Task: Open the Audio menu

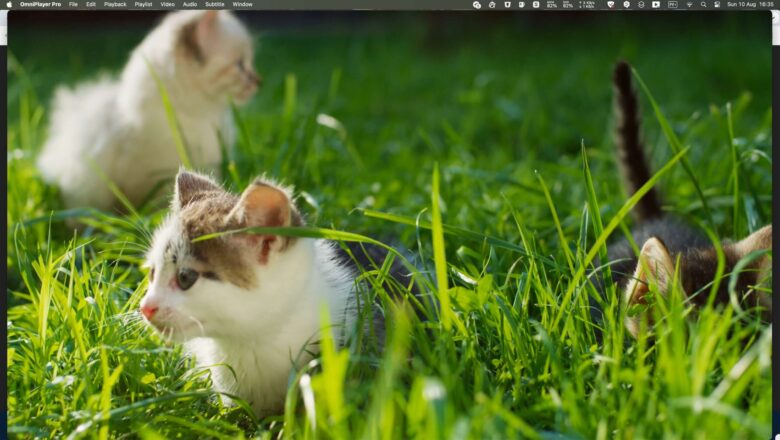Action: click(x=190, y=4)
